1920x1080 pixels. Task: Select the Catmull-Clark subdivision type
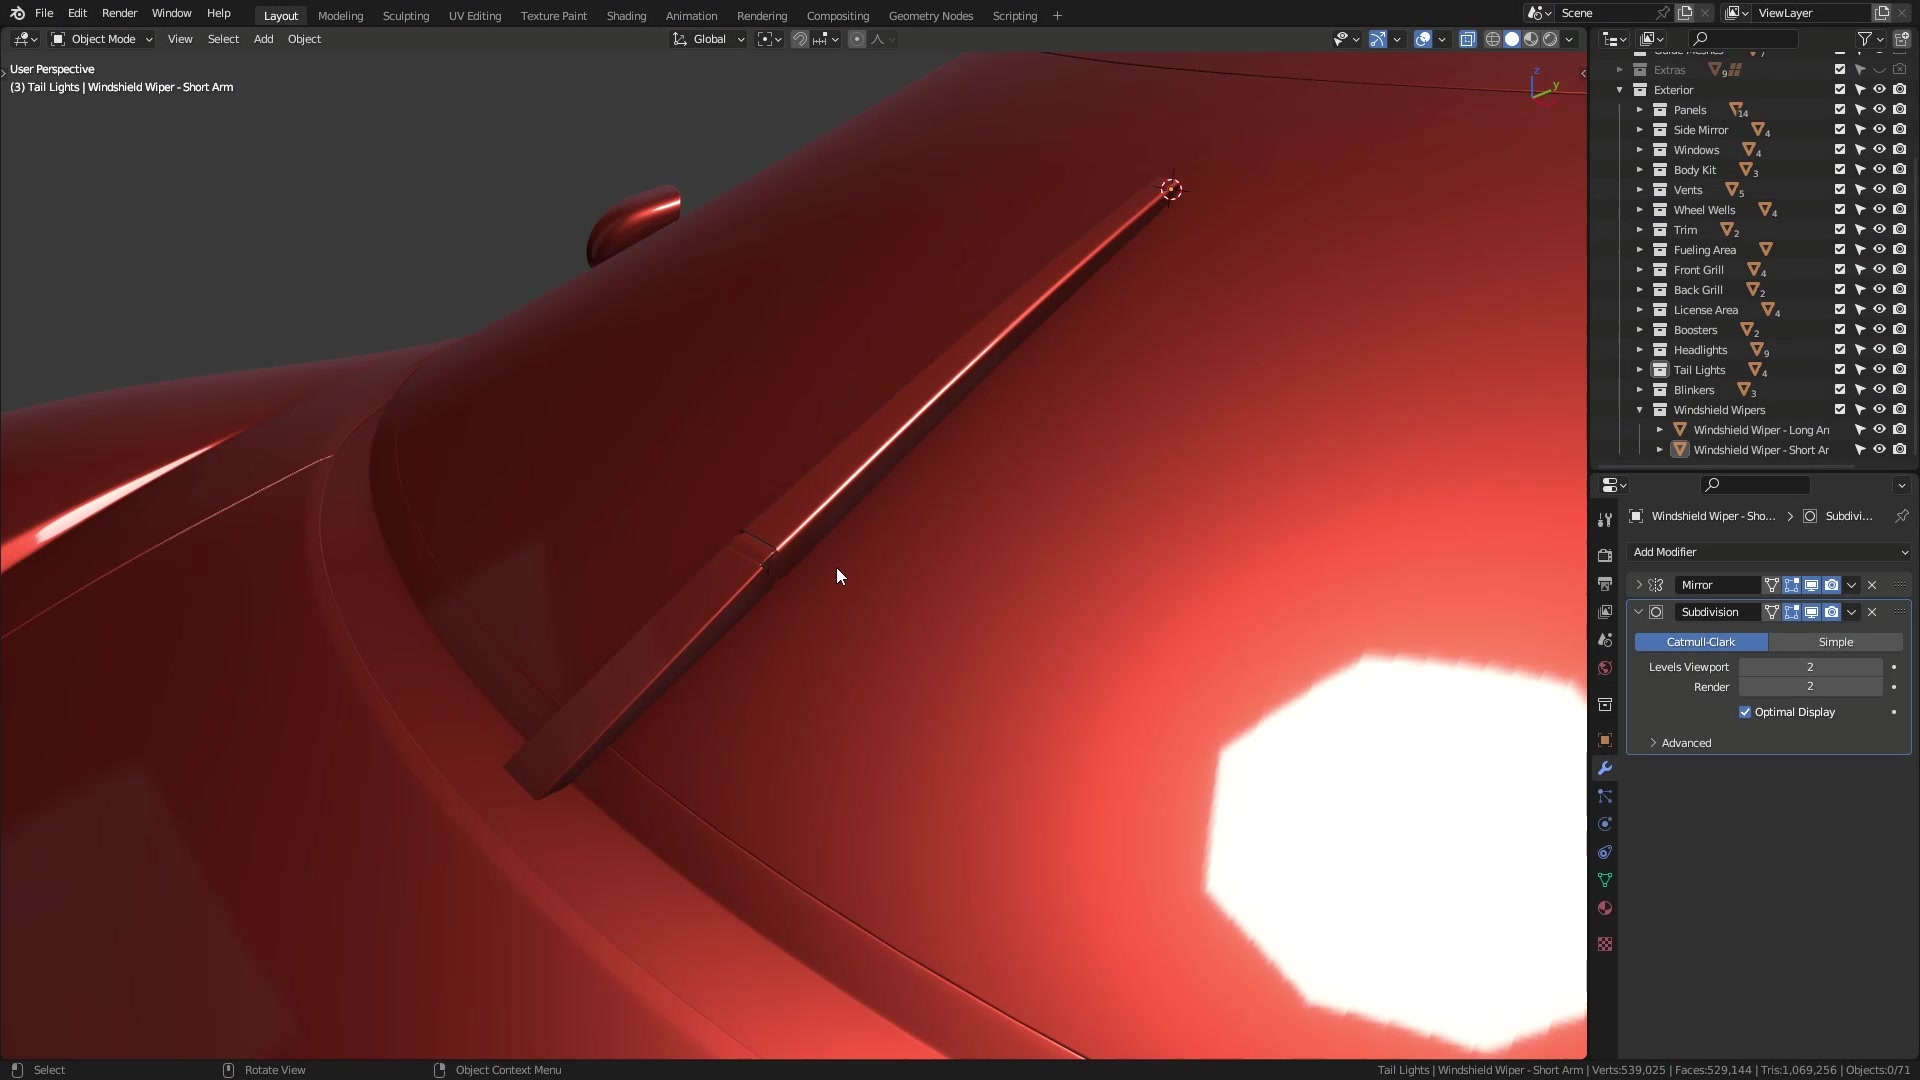pos(1701,642)
